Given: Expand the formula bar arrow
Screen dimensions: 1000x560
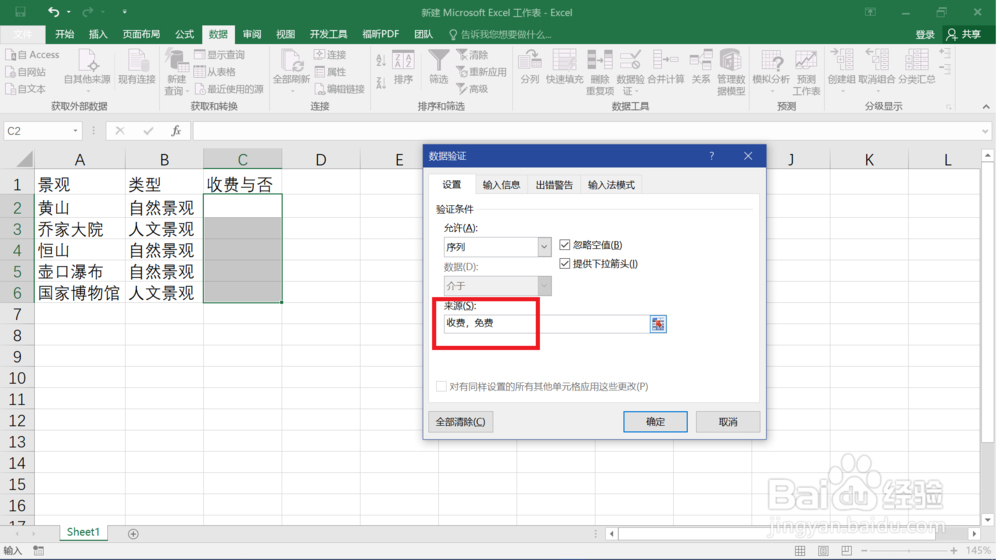Looking at the screenshot, I should tap(985, 131).
